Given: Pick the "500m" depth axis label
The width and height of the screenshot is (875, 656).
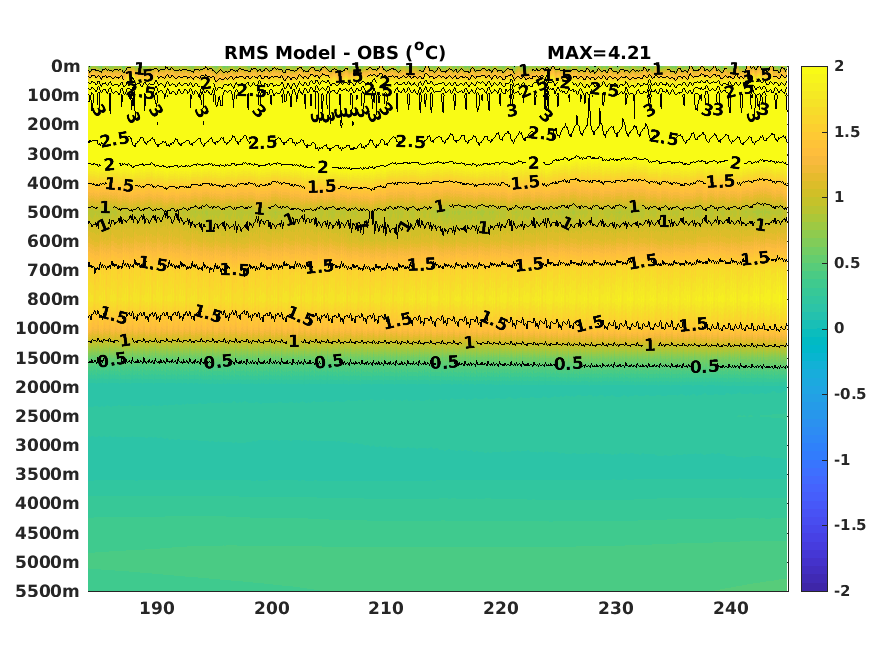Looking at the screenshot, I should click(54, 212).
